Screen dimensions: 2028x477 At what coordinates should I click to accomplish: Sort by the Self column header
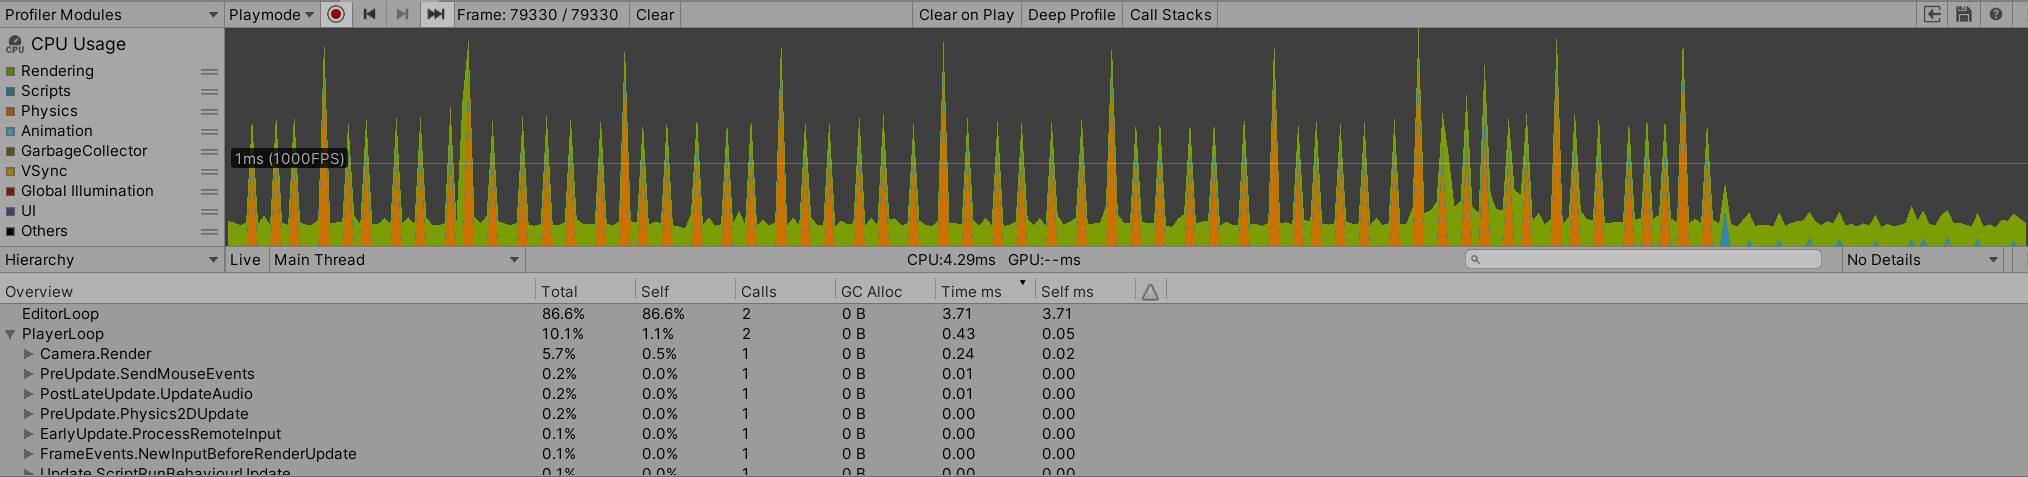pos(685,292)
